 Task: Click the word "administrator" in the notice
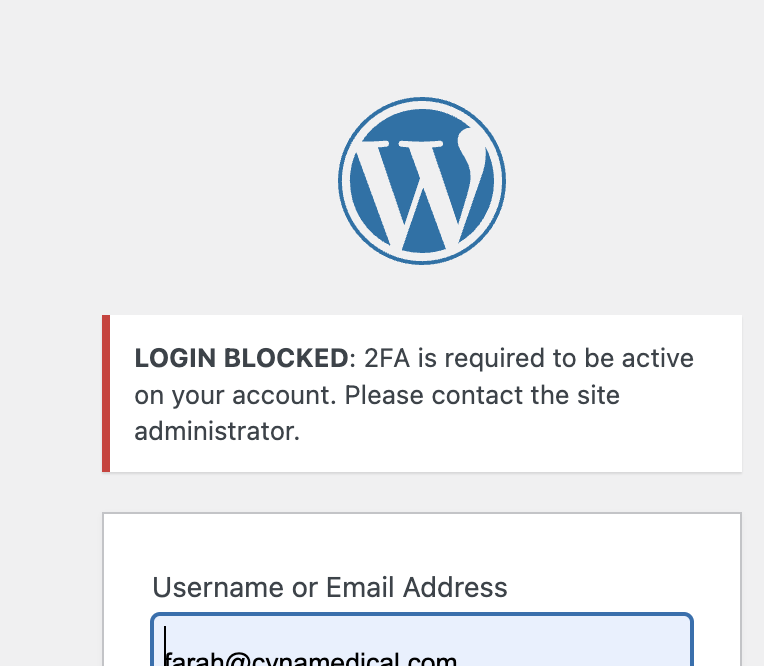coord(215,432)
